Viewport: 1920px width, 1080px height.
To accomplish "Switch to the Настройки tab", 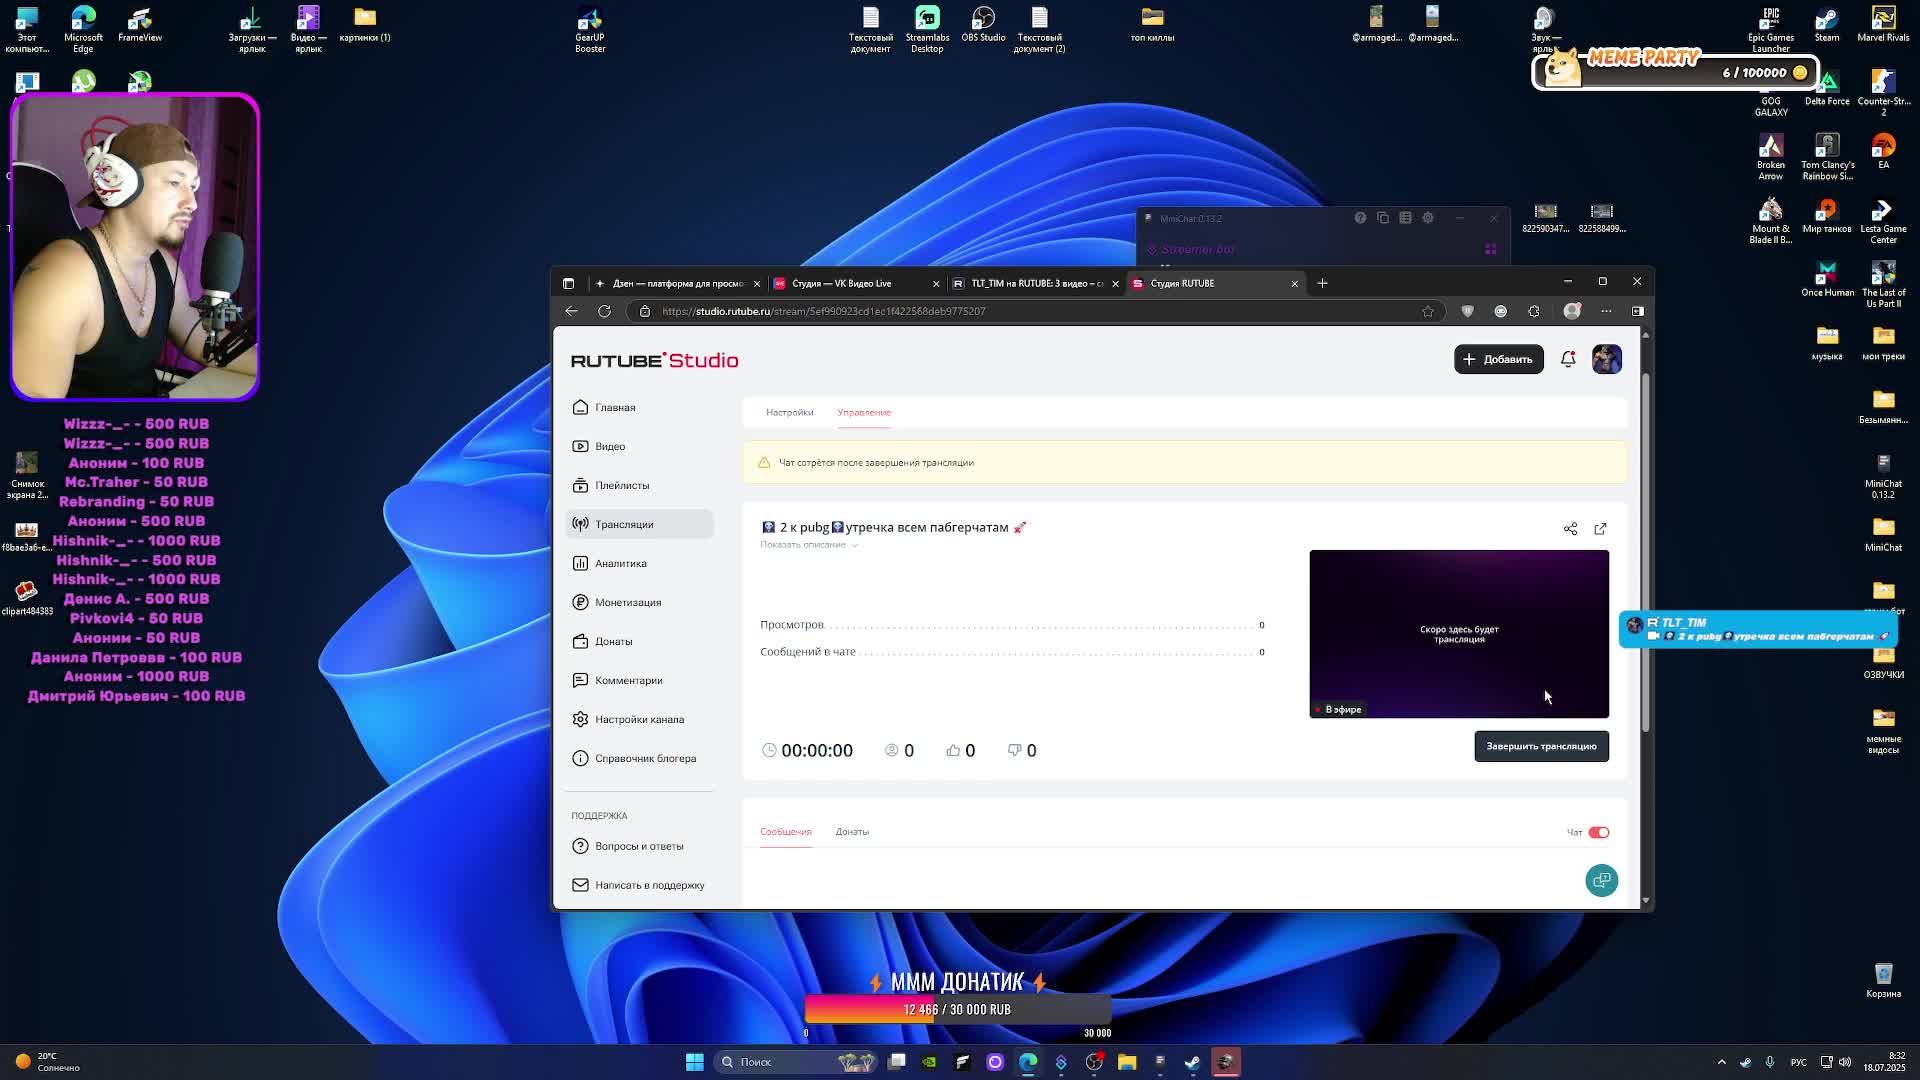I will click(789, 412).
